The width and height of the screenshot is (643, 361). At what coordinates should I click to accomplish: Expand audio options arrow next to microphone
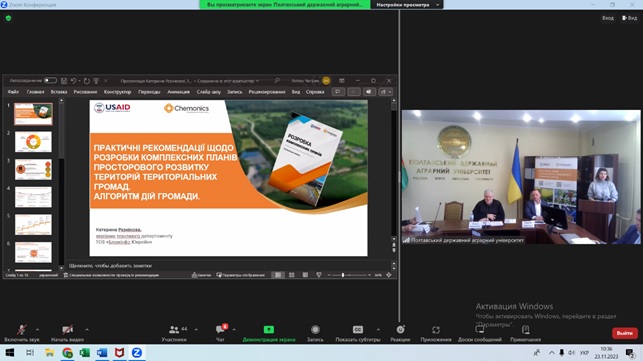click(37, 329)
